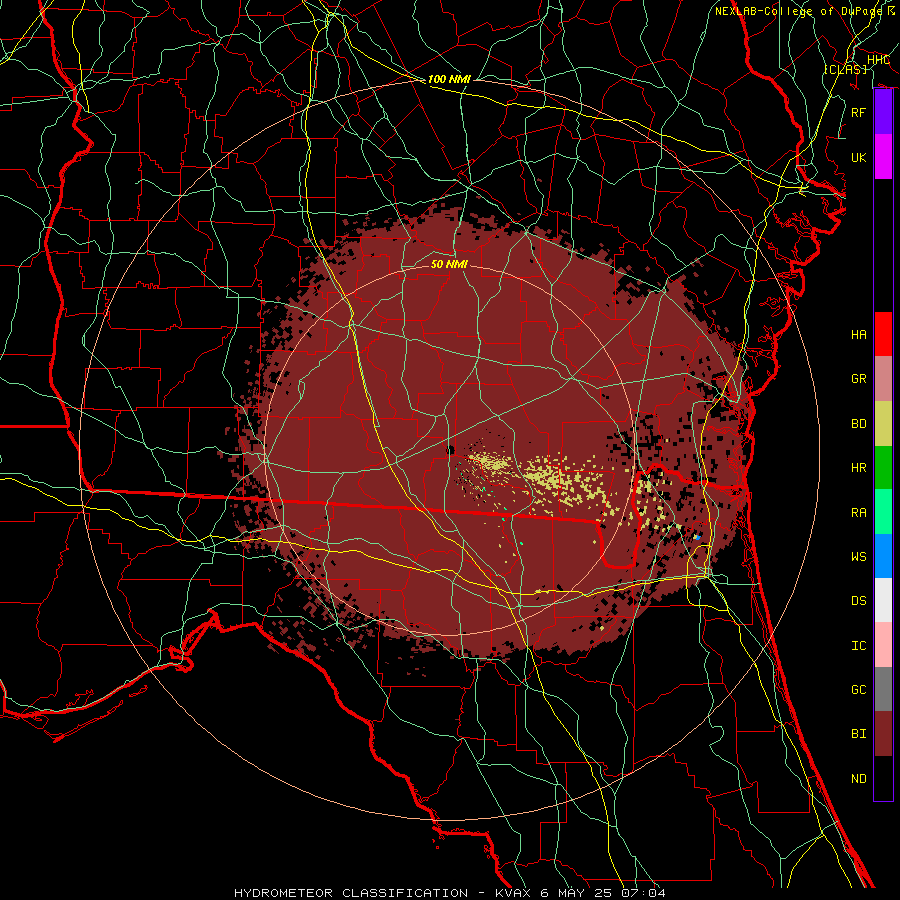Click the RA legend label
The height and width of the screenshot is (900, 900).
[x=858, y=513]
